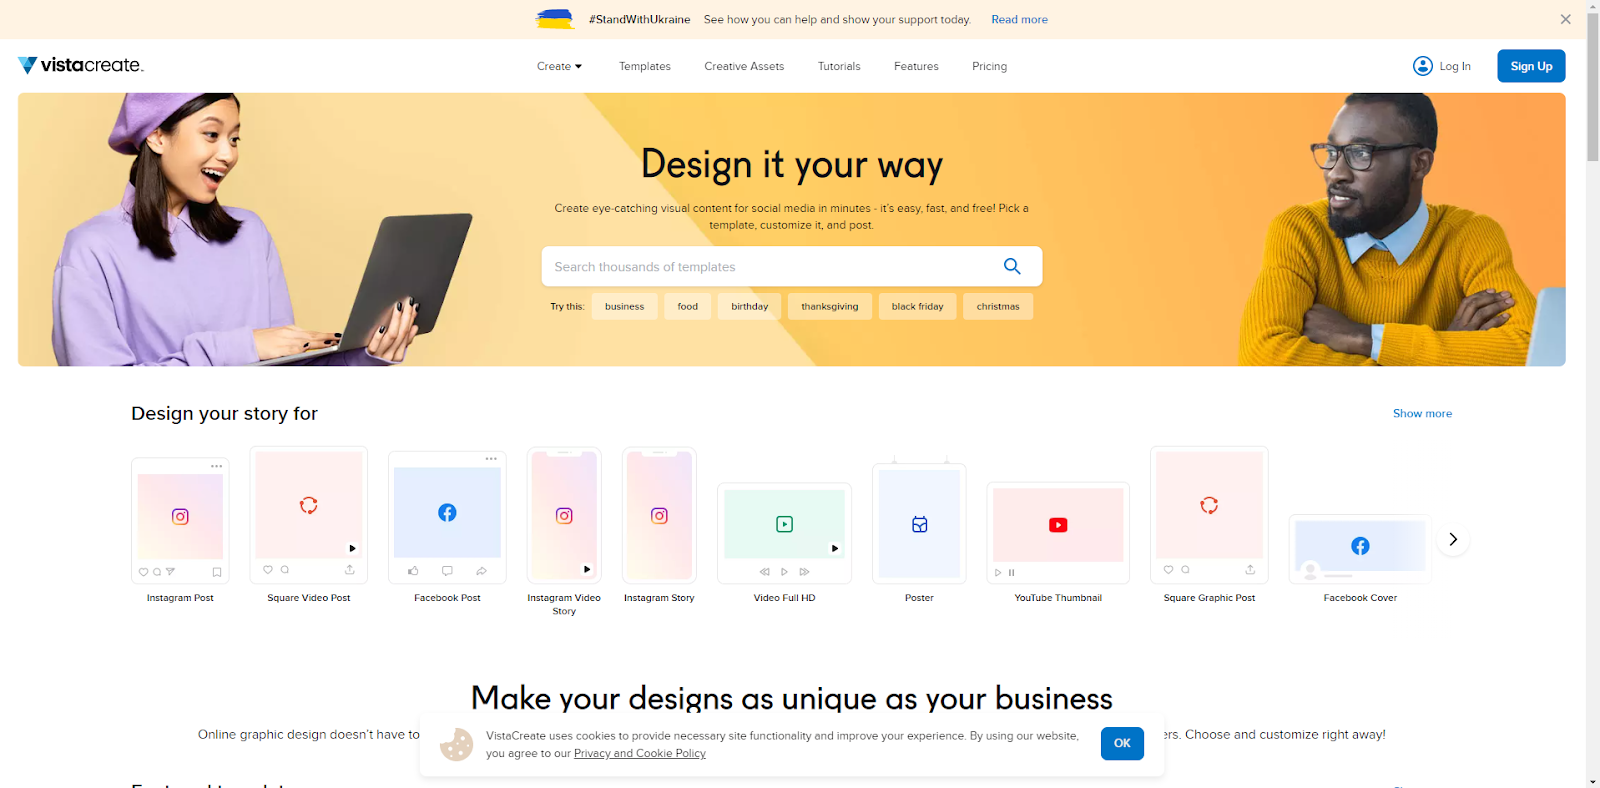The image size is (1600, 788).
Task: Click the heart icon on Square Graphic Post card
Action: (x=1168, y=569)
